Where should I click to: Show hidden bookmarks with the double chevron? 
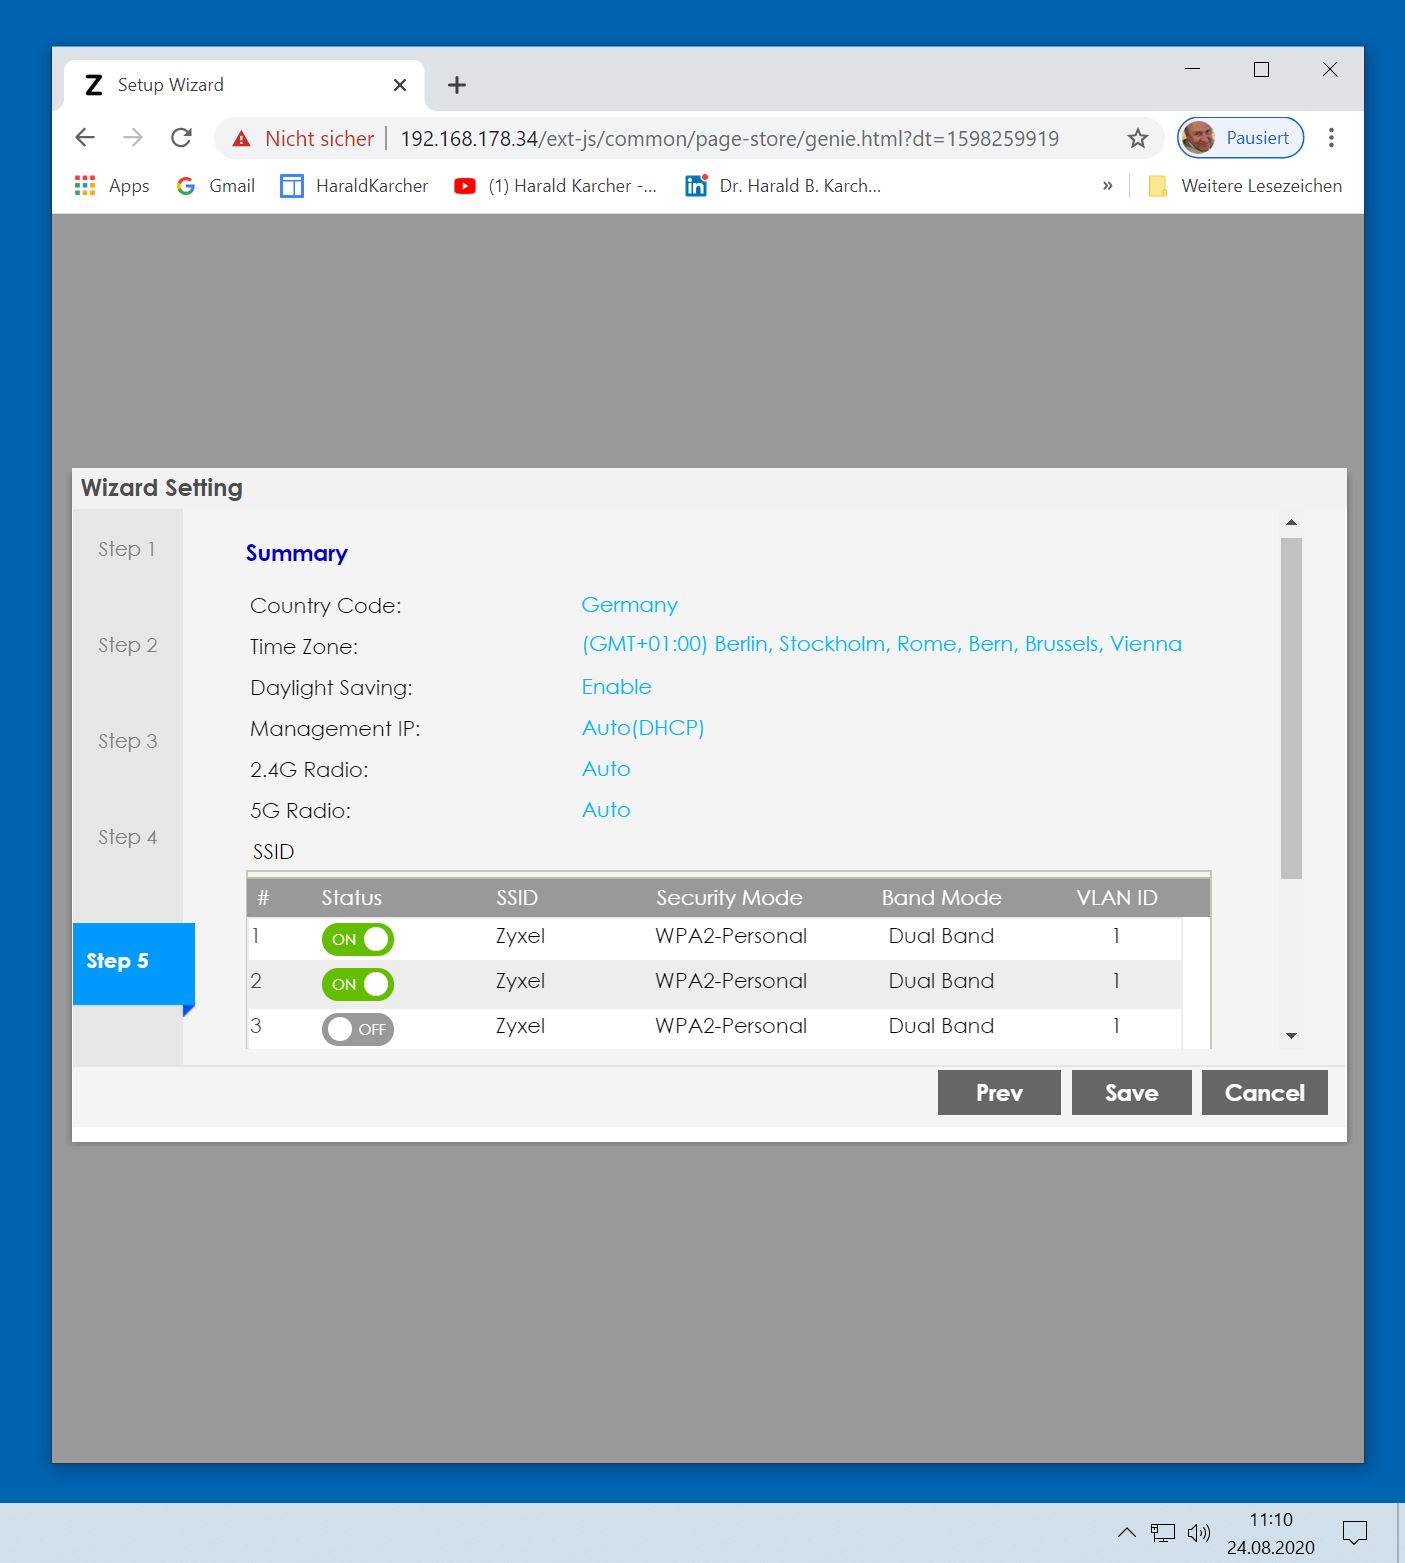click(1107, 185)
